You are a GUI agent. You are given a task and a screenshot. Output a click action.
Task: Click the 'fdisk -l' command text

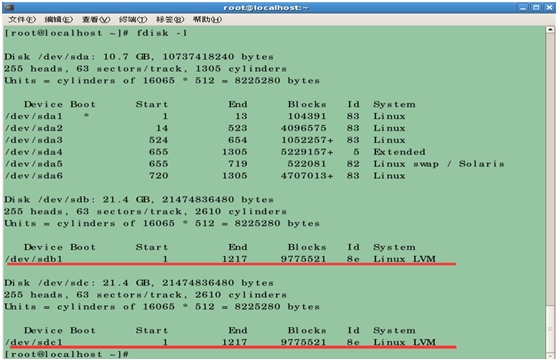tap(162, 33)
